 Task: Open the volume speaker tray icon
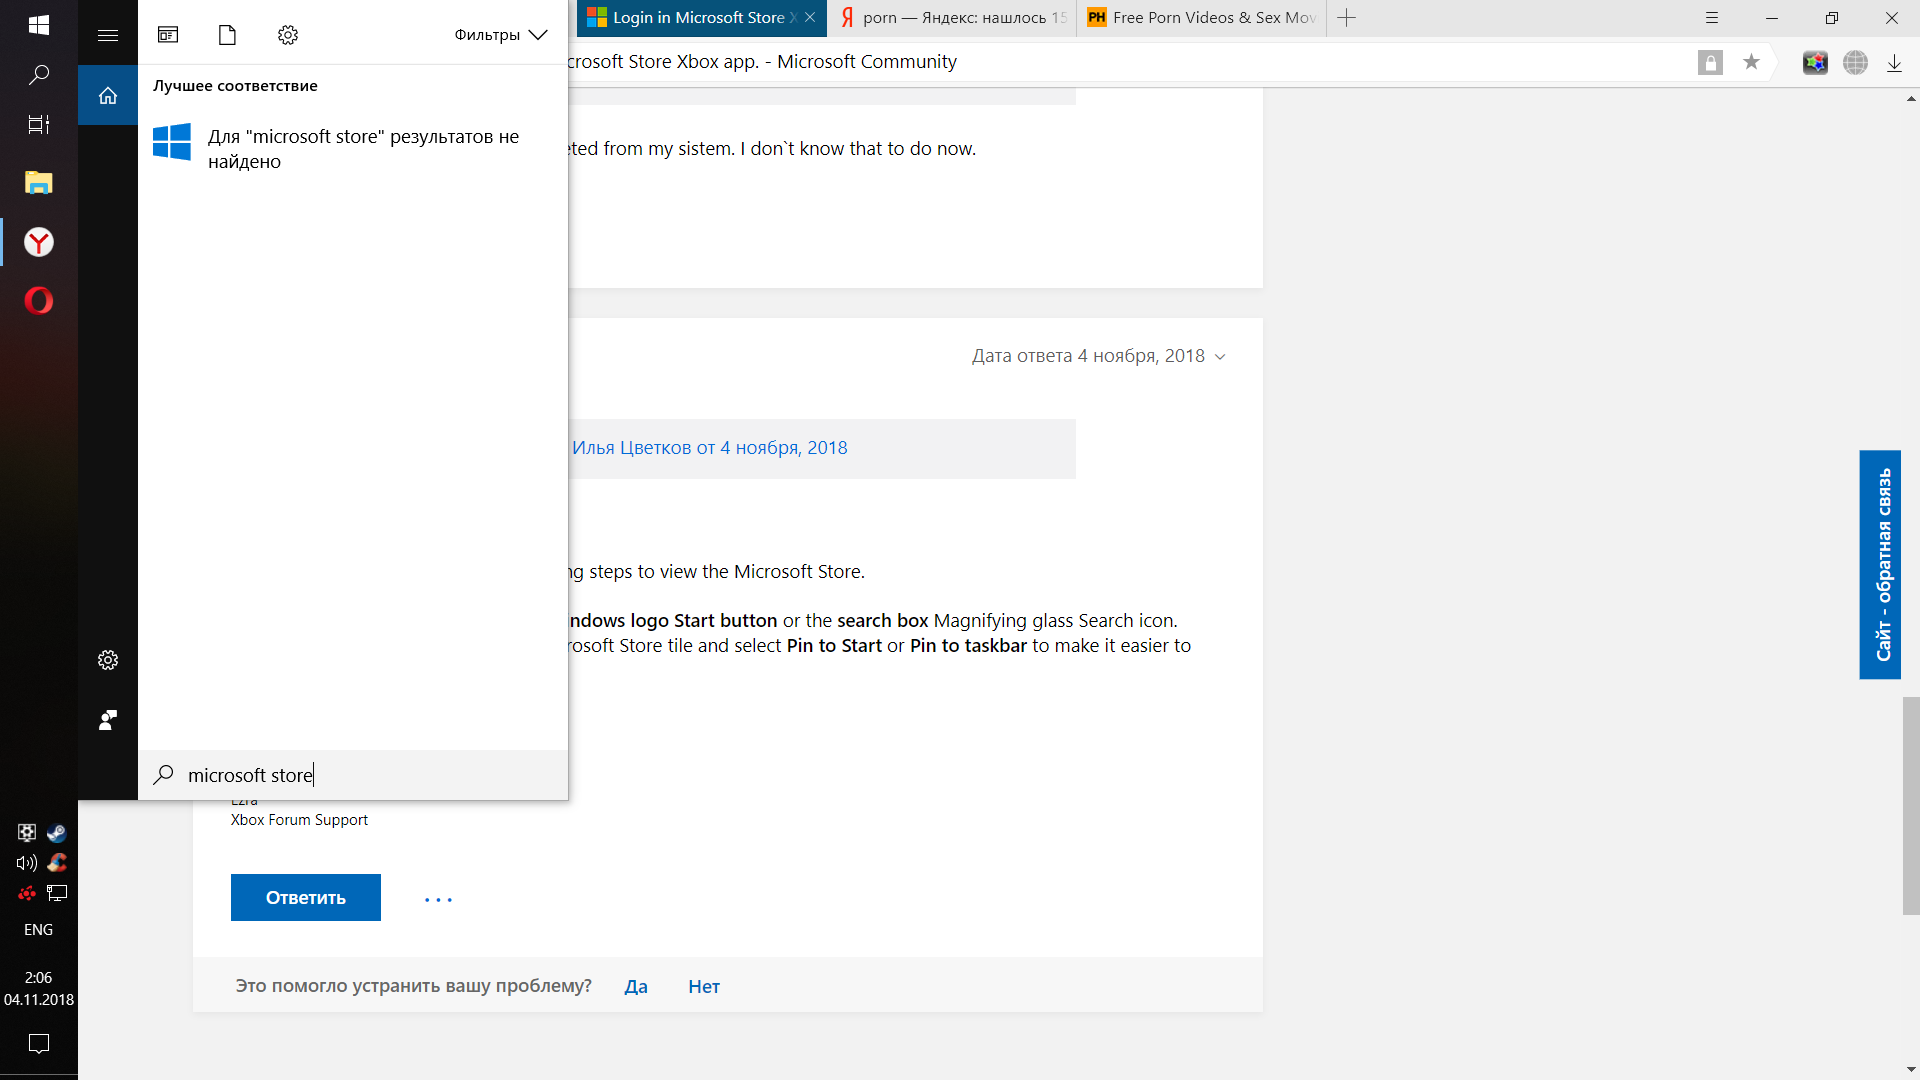pos(27,863)
